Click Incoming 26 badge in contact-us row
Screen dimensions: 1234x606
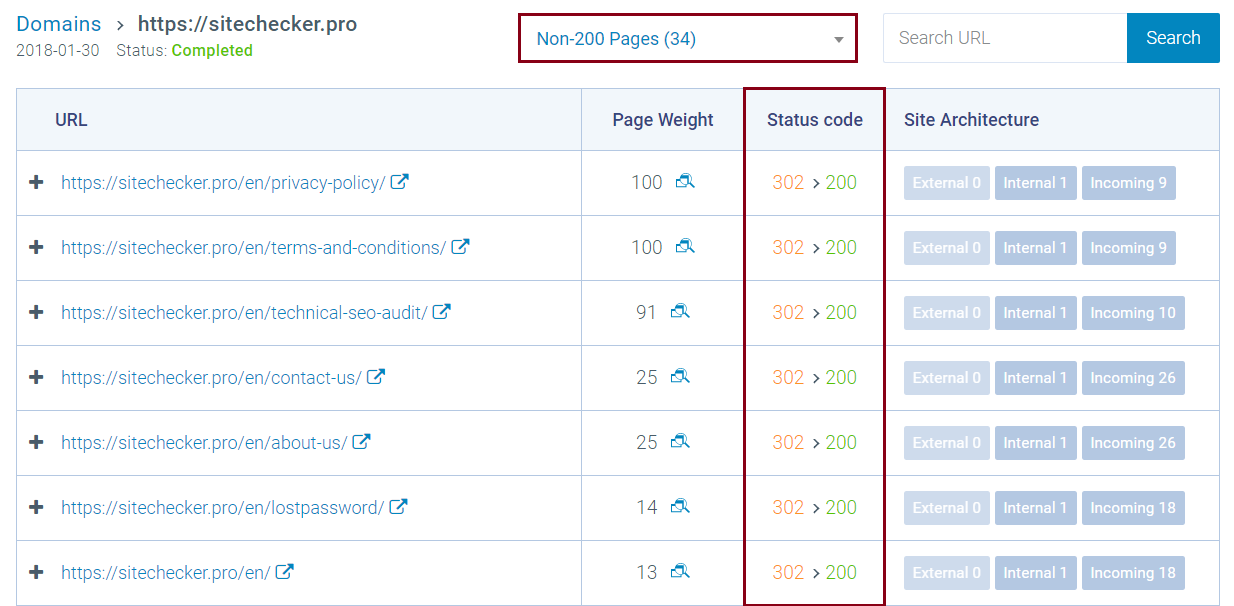tap(1133, 378)
